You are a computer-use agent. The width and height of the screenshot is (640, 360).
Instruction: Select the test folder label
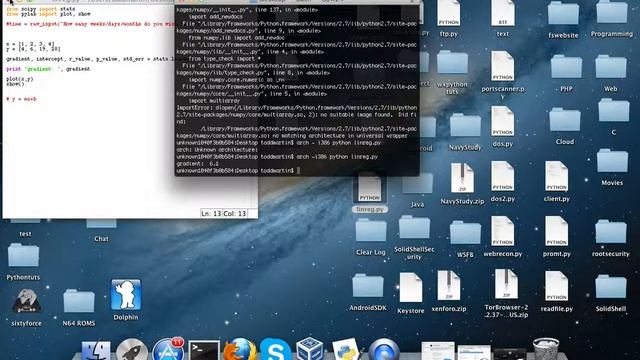(x=25, y=234)
